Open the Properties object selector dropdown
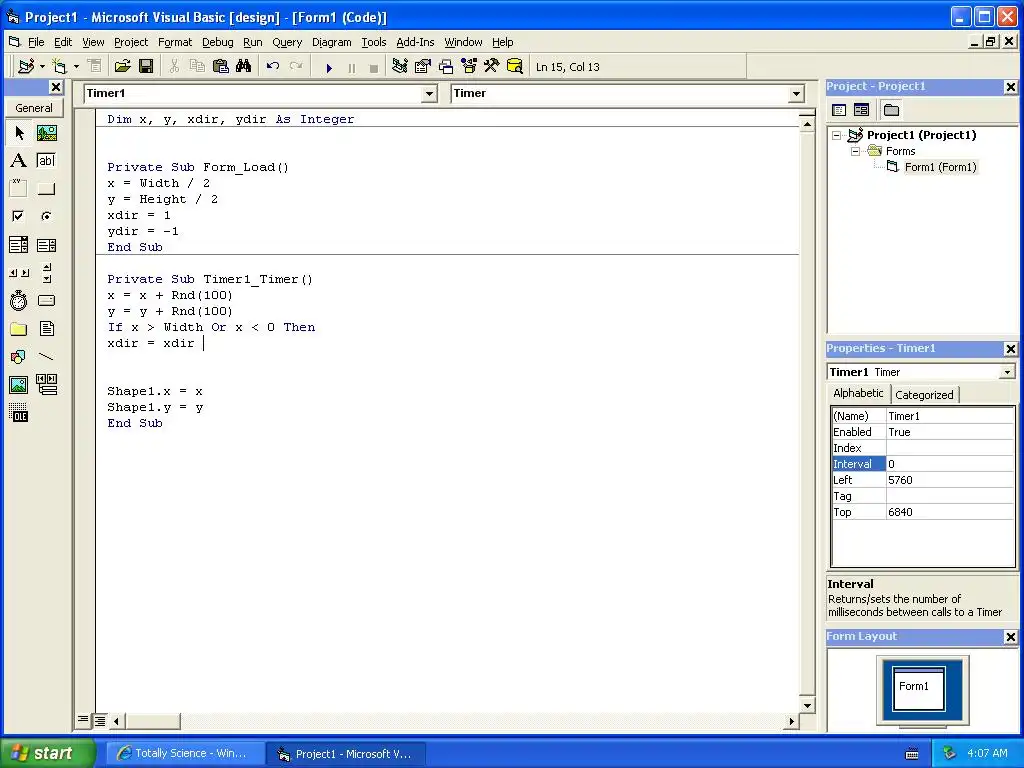This screenshot has width=1024, height=768. [1007, 372]
